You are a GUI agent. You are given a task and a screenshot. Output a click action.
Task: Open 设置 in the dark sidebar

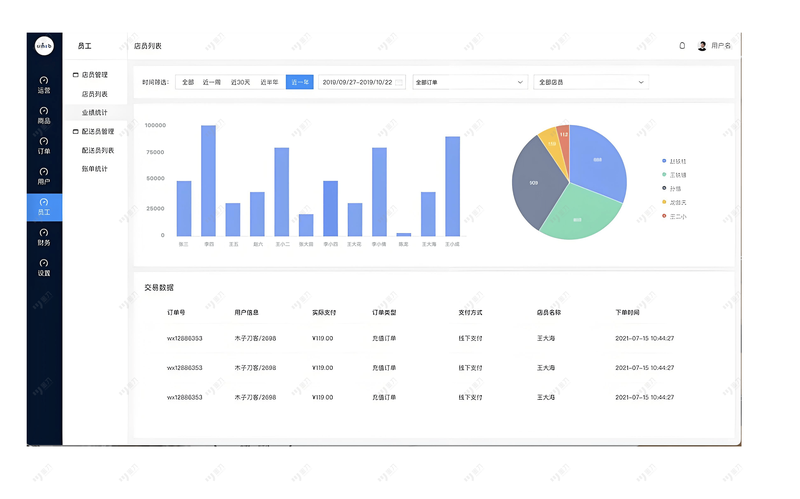pyautogui.click(x=44, y=268)
